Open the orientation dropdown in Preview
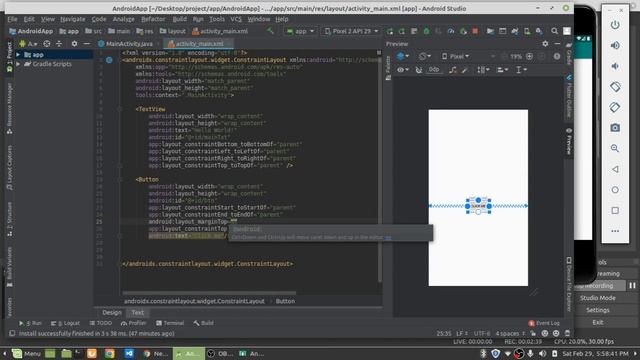This screenshot has width=640, height=360. point(424,56)
